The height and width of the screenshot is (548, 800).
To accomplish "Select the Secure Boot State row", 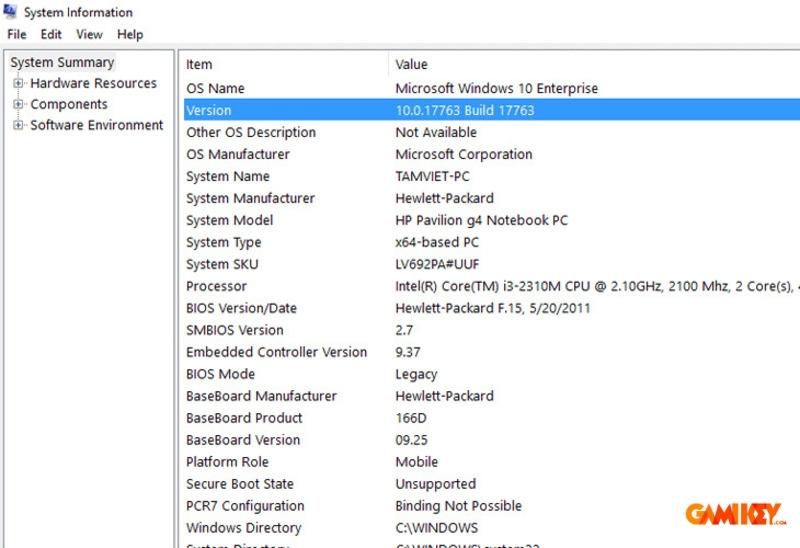I will coord(492,483).
